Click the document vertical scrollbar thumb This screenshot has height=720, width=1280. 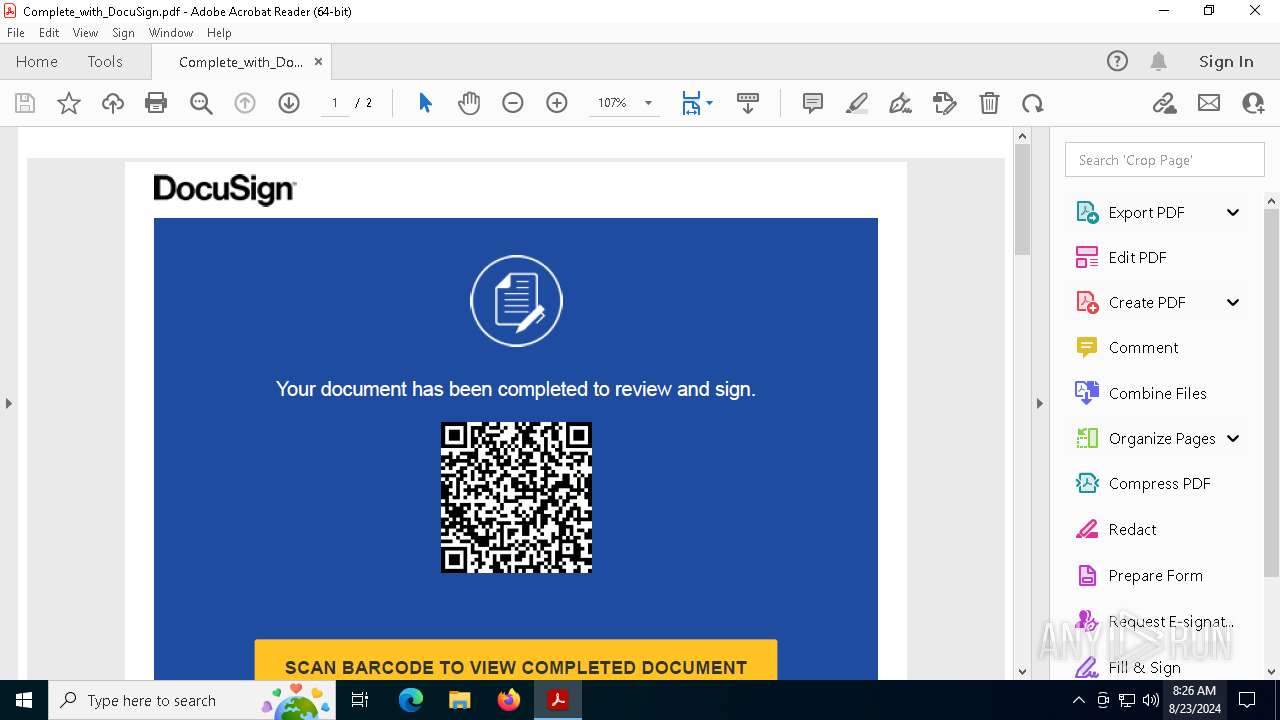coord(1022,199)
